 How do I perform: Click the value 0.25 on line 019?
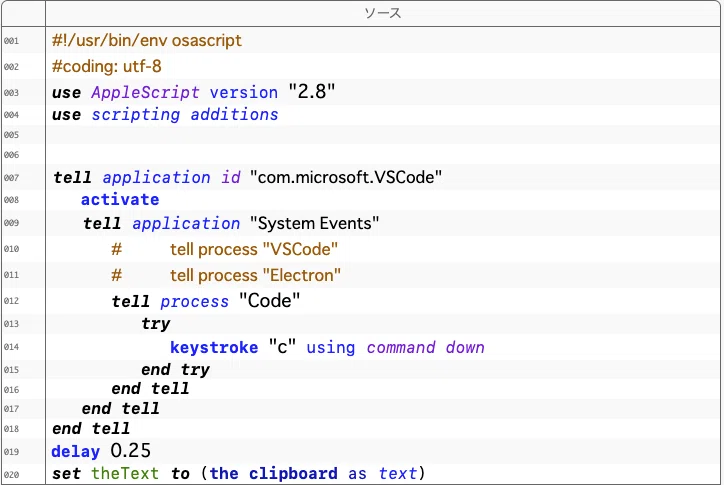click(x=131, y=450)
